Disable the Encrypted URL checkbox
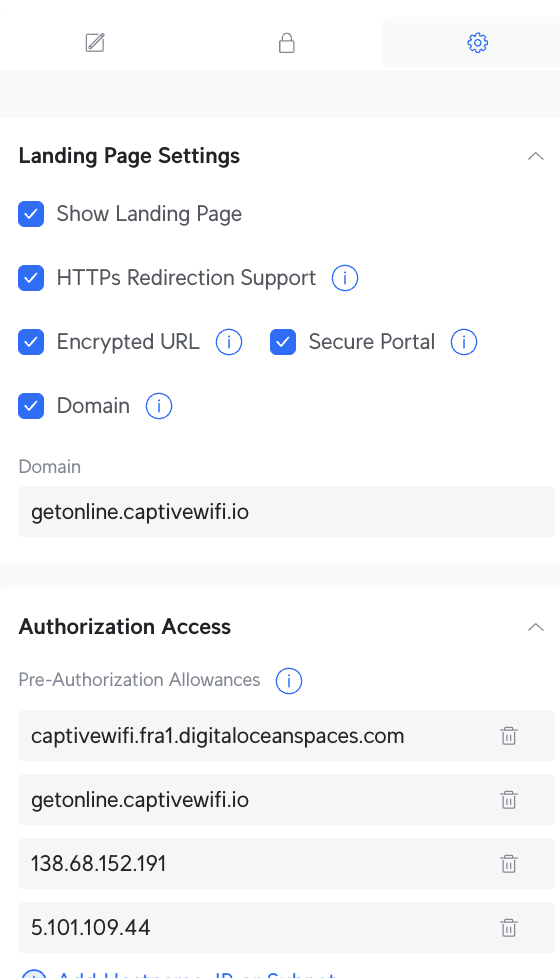Screen dimensions: 560x978 pos(31,342)
